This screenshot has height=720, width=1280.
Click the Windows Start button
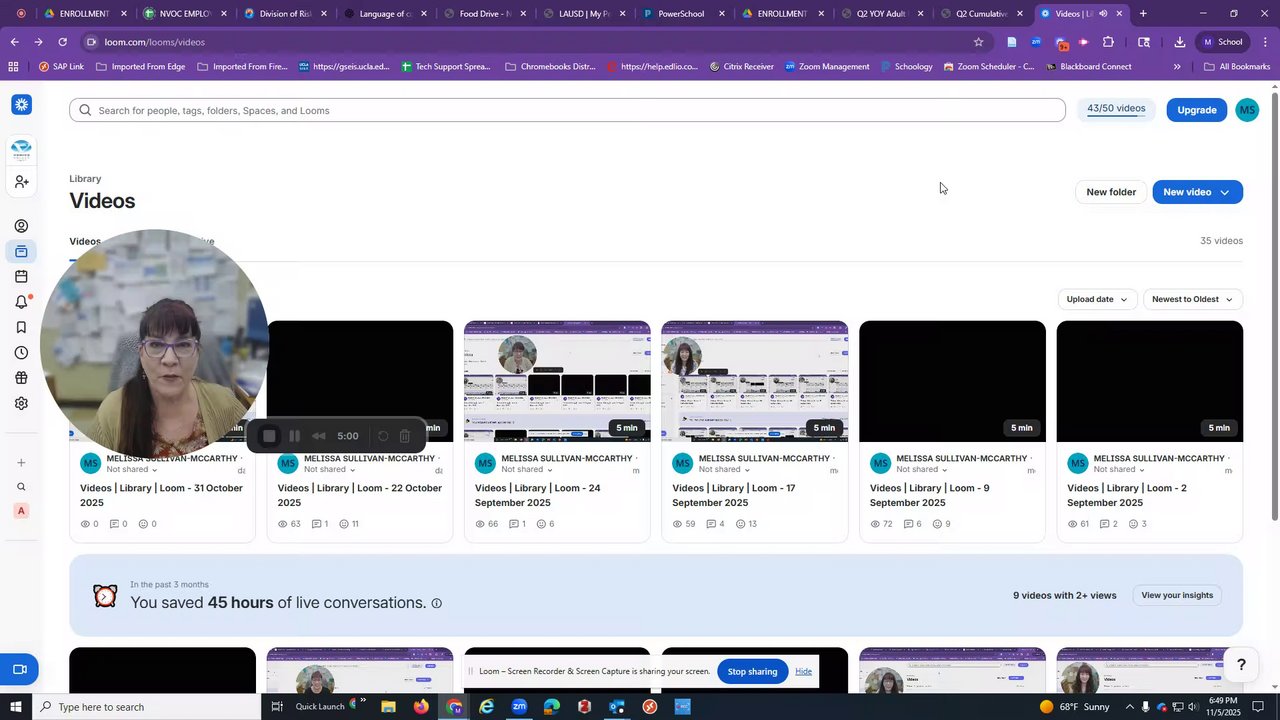coord(15,707)
